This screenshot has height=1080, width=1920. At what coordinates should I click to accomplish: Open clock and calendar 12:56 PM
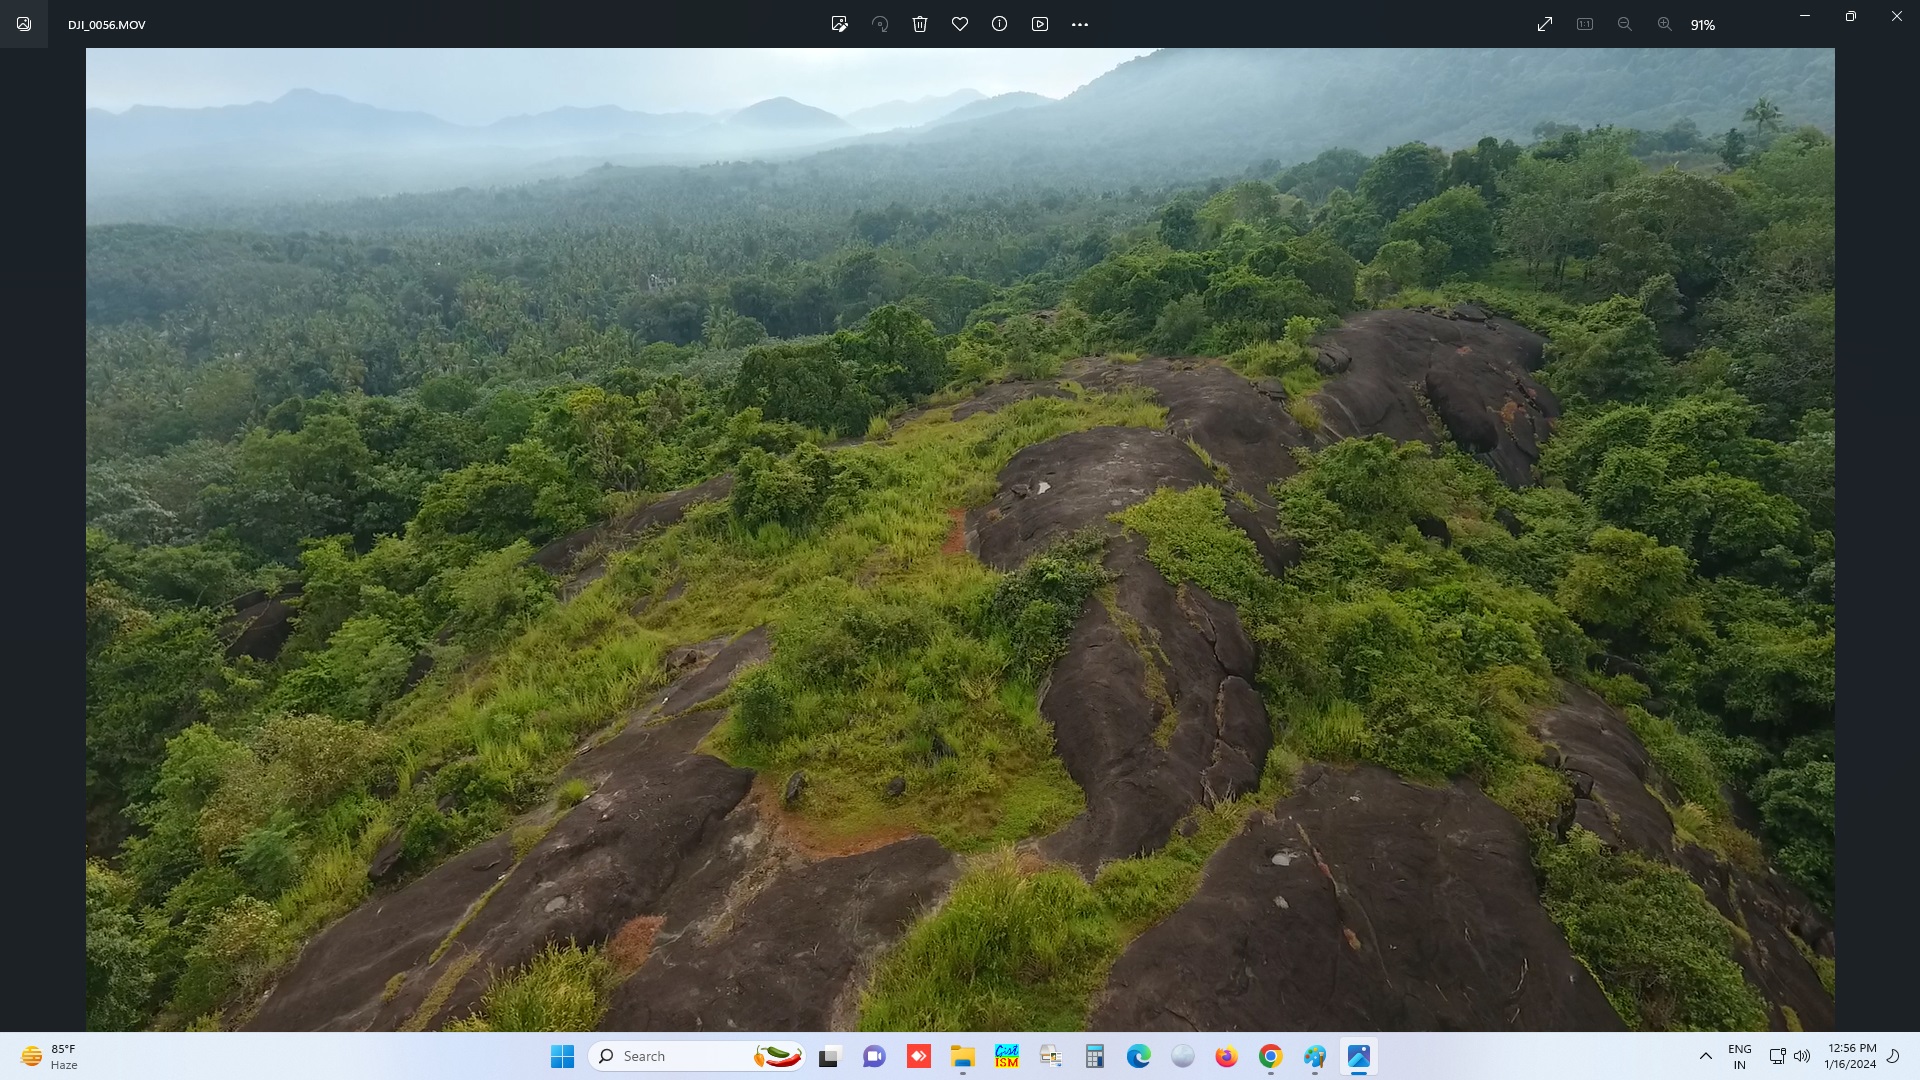point(1851,1056)
